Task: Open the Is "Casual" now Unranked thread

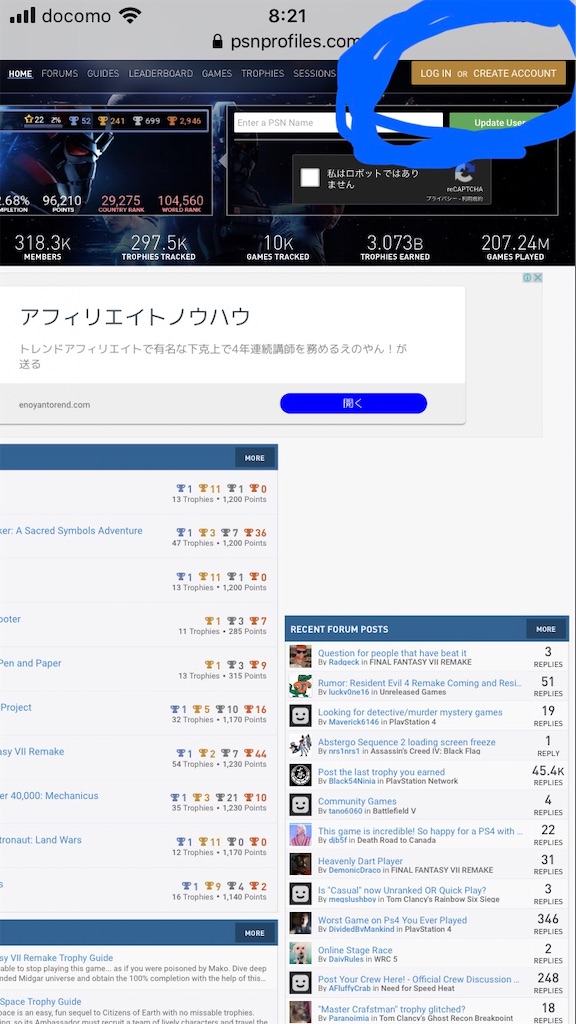Action: [402, 891]
